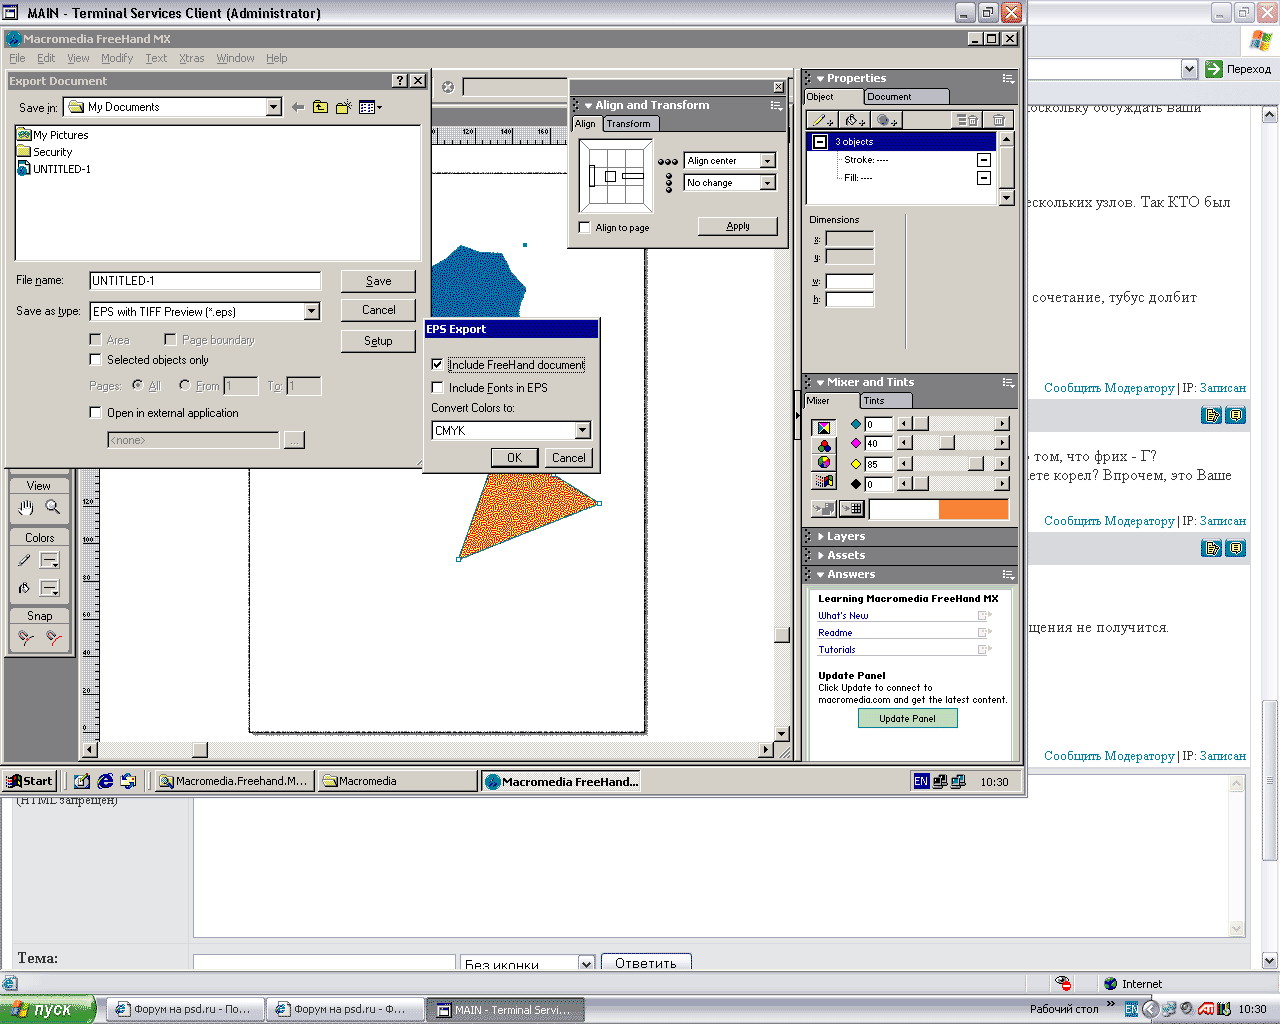Enable Include Fonts in EPS
The height and width of the screenshot is (1024, 1280).
pyautogui.click(x=437, y=387)
